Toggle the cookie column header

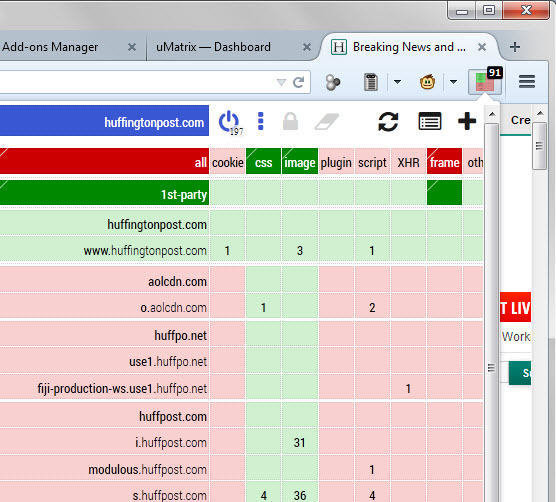(x=228, y=161)
